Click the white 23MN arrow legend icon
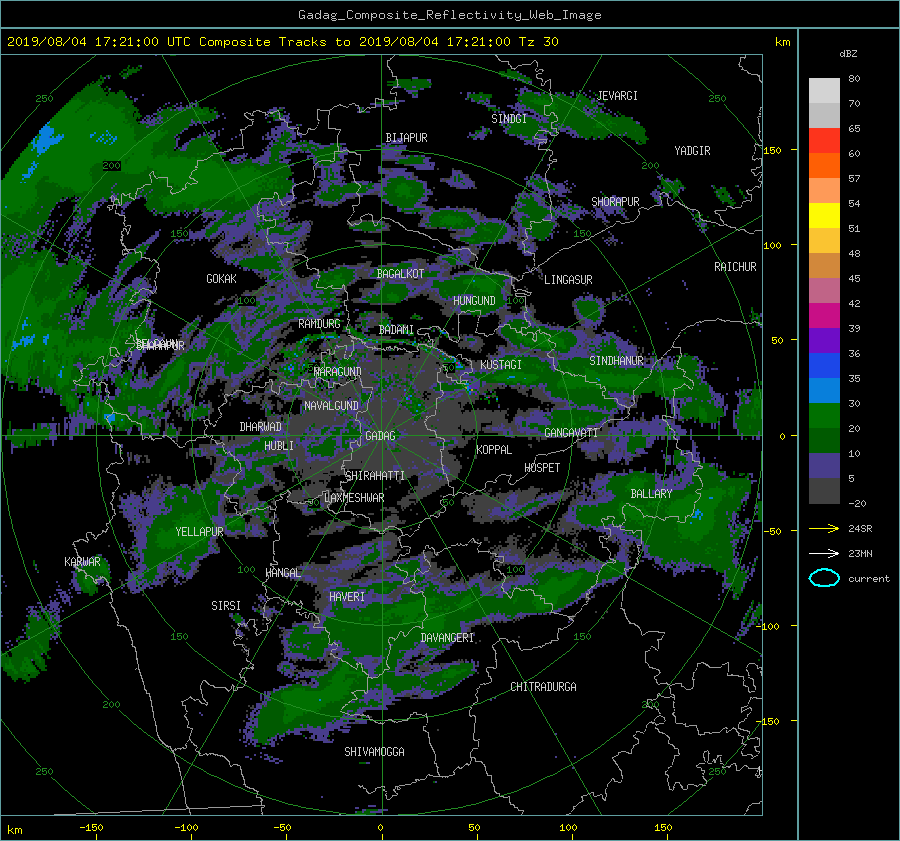 click(x=824, y=553)
